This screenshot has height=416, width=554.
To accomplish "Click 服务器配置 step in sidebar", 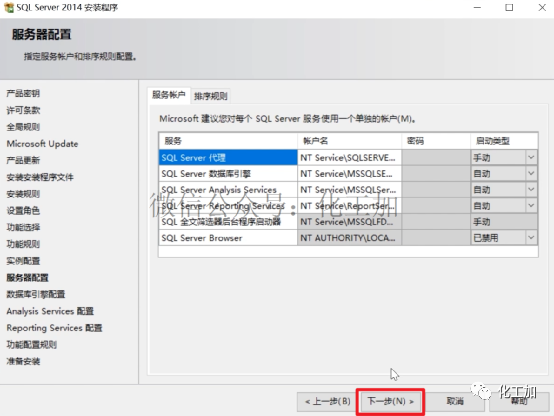I will pos(27,277).
